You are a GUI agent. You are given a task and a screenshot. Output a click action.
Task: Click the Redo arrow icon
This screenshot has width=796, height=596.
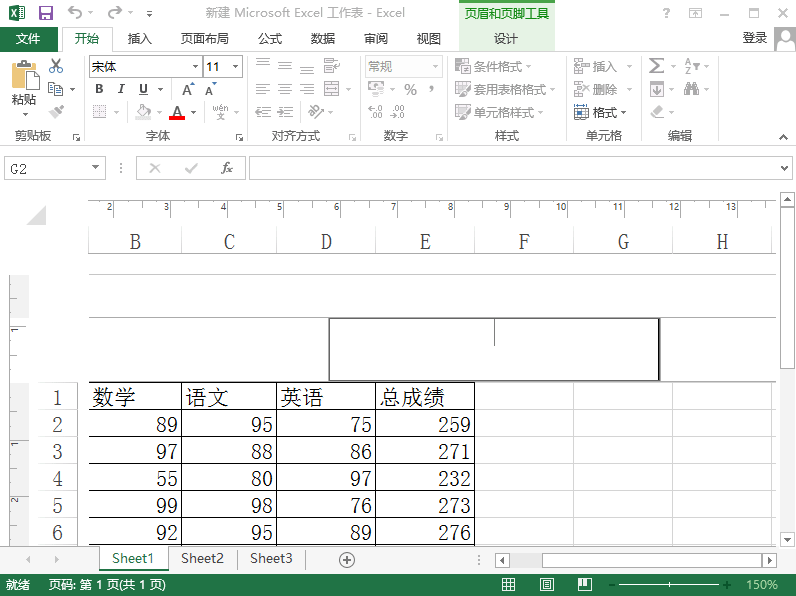(115, 12)
